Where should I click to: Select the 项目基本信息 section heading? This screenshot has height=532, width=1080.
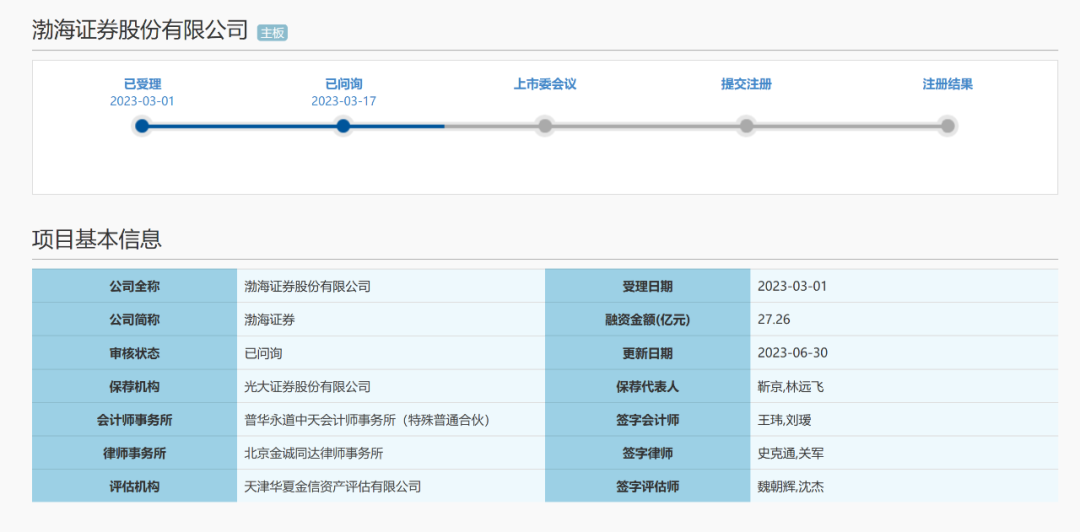click(97, 239)
